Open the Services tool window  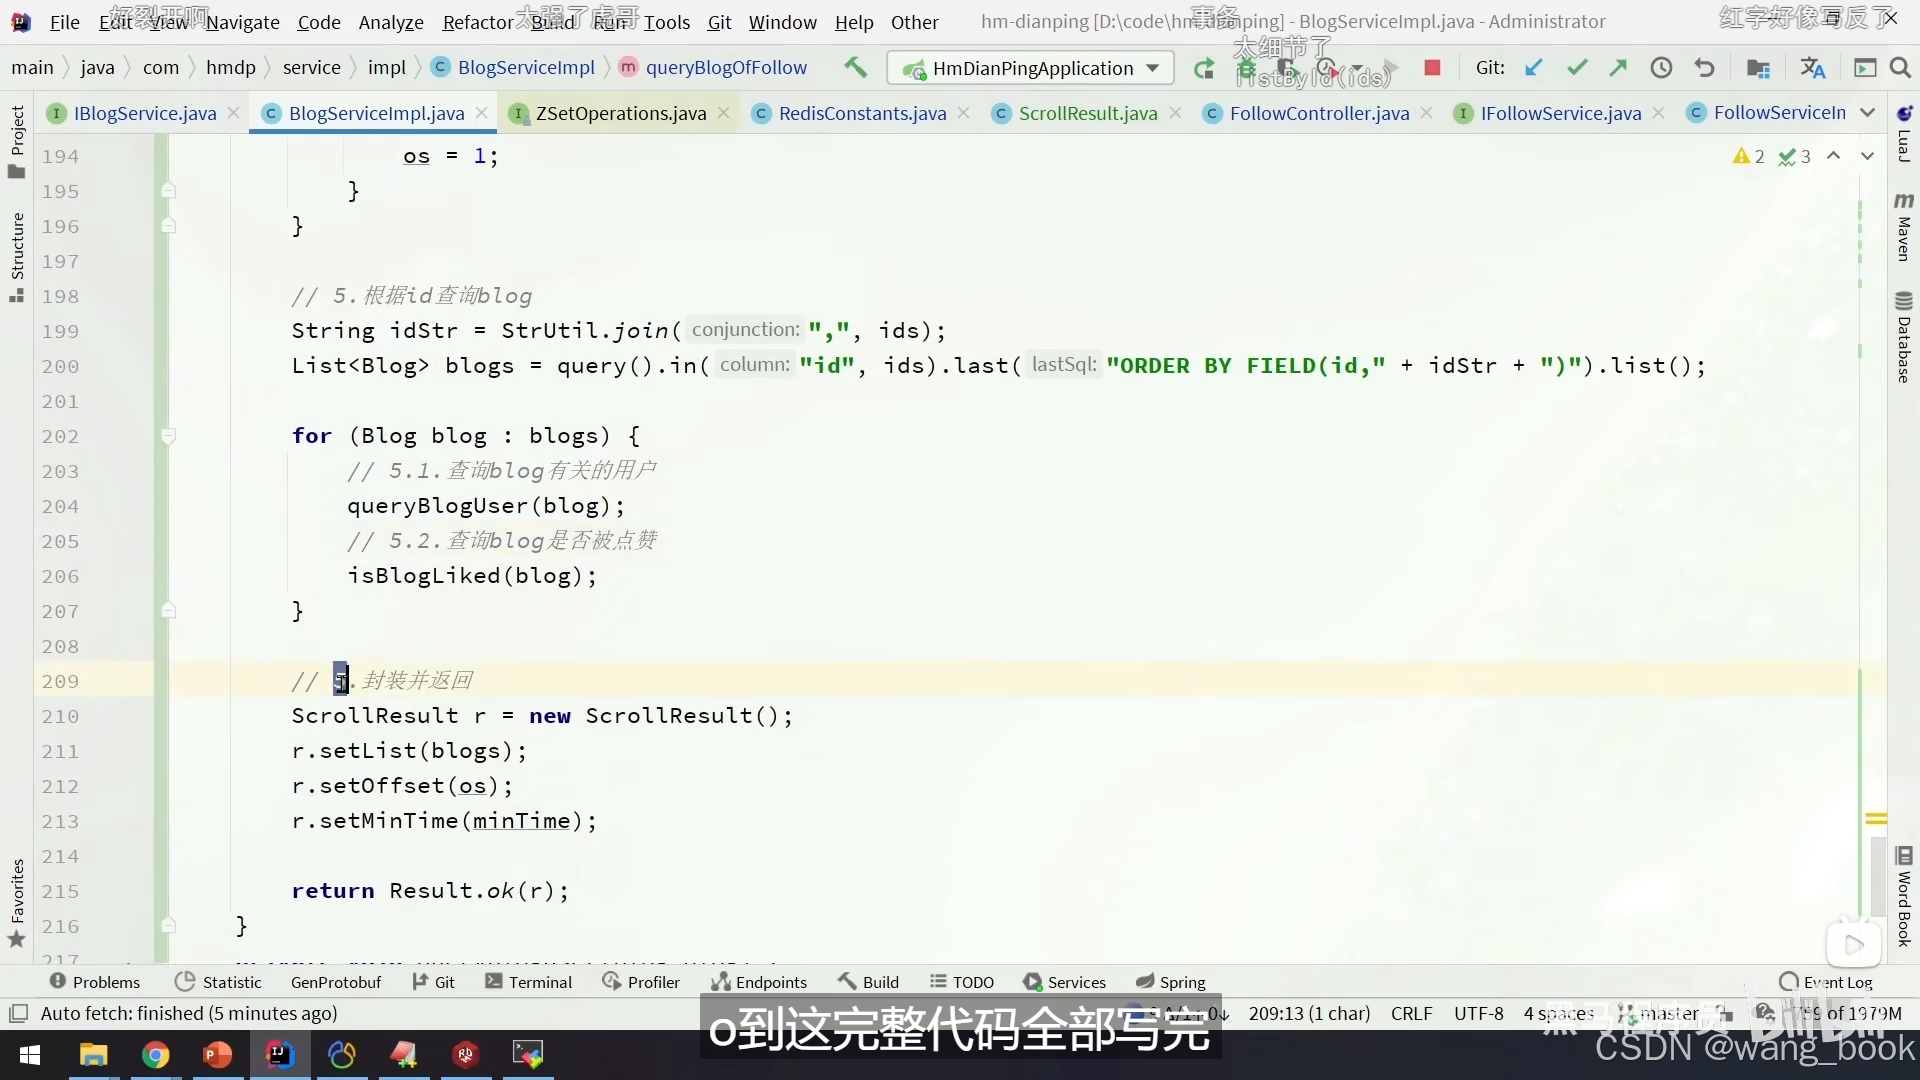[x=1065, y=982]
